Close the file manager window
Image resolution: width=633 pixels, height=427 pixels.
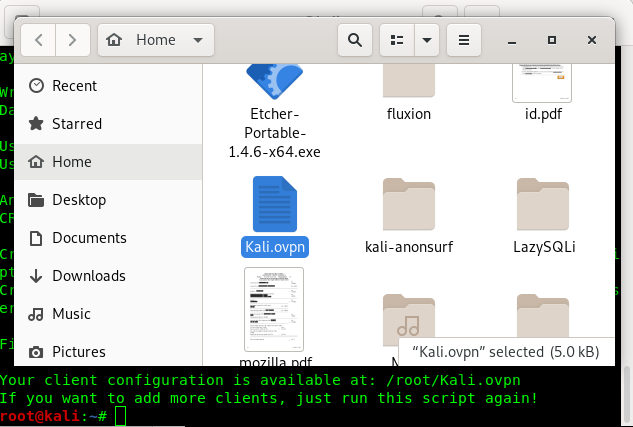592,40
